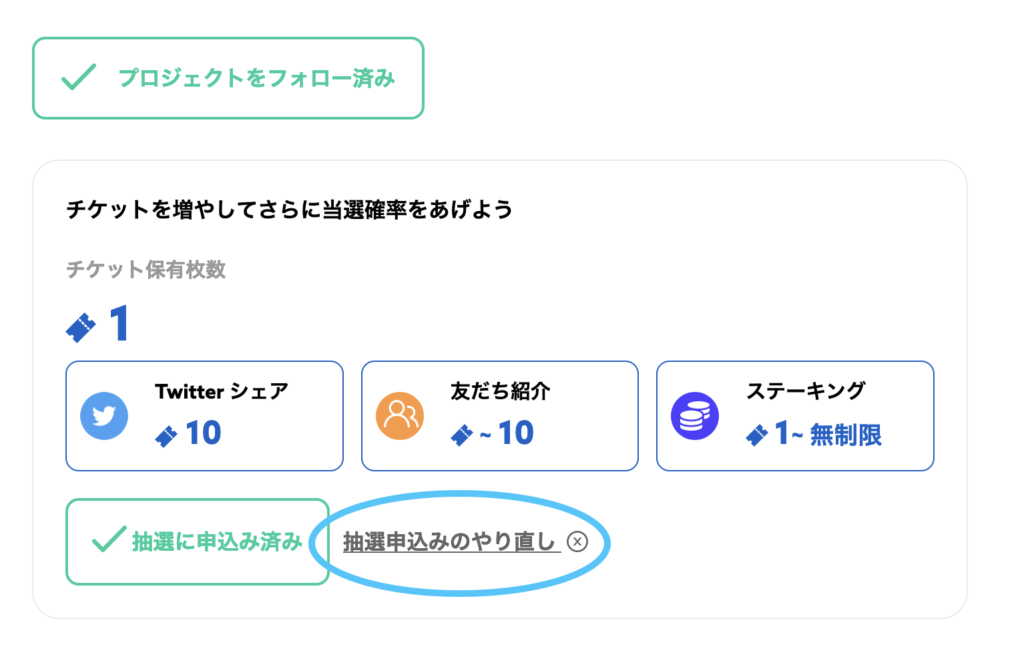Image resolution: width=1024 pixels, height=657 pixels.
Task: Click the circled X icon beside やり直し
Action: click(x=577, y=541)
